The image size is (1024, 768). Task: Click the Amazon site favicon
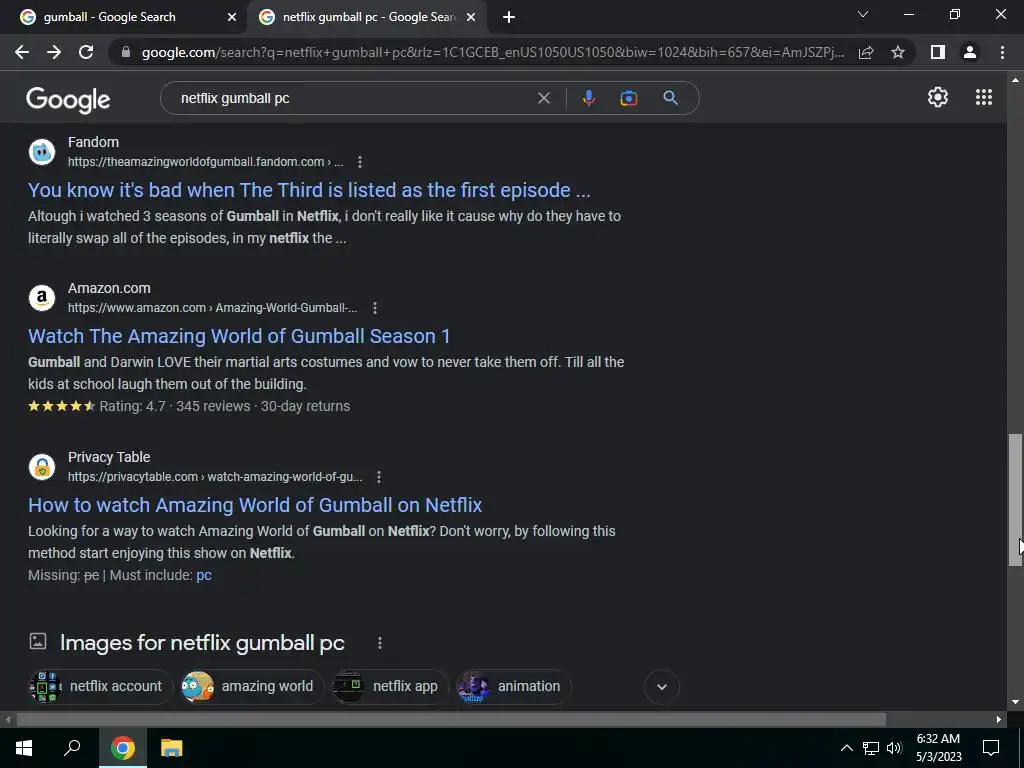[x=42, y=298]
